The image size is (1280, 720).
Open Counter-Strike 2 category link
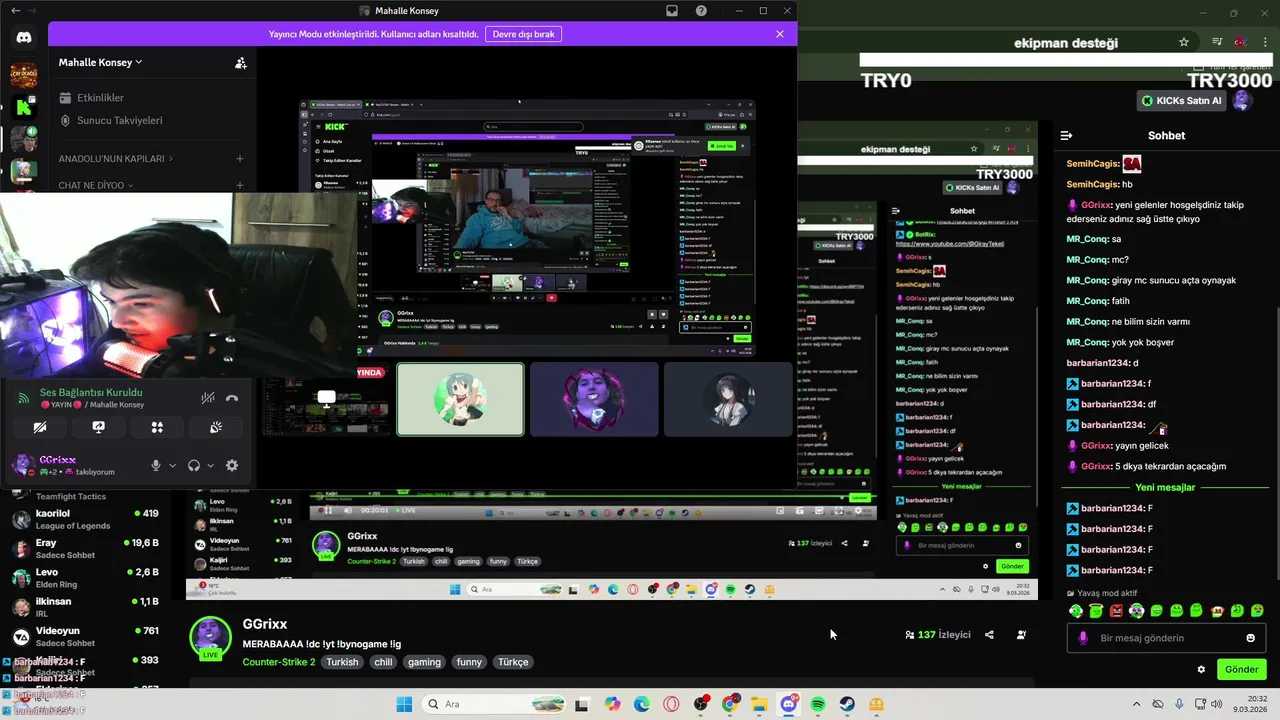click(279, 662)
